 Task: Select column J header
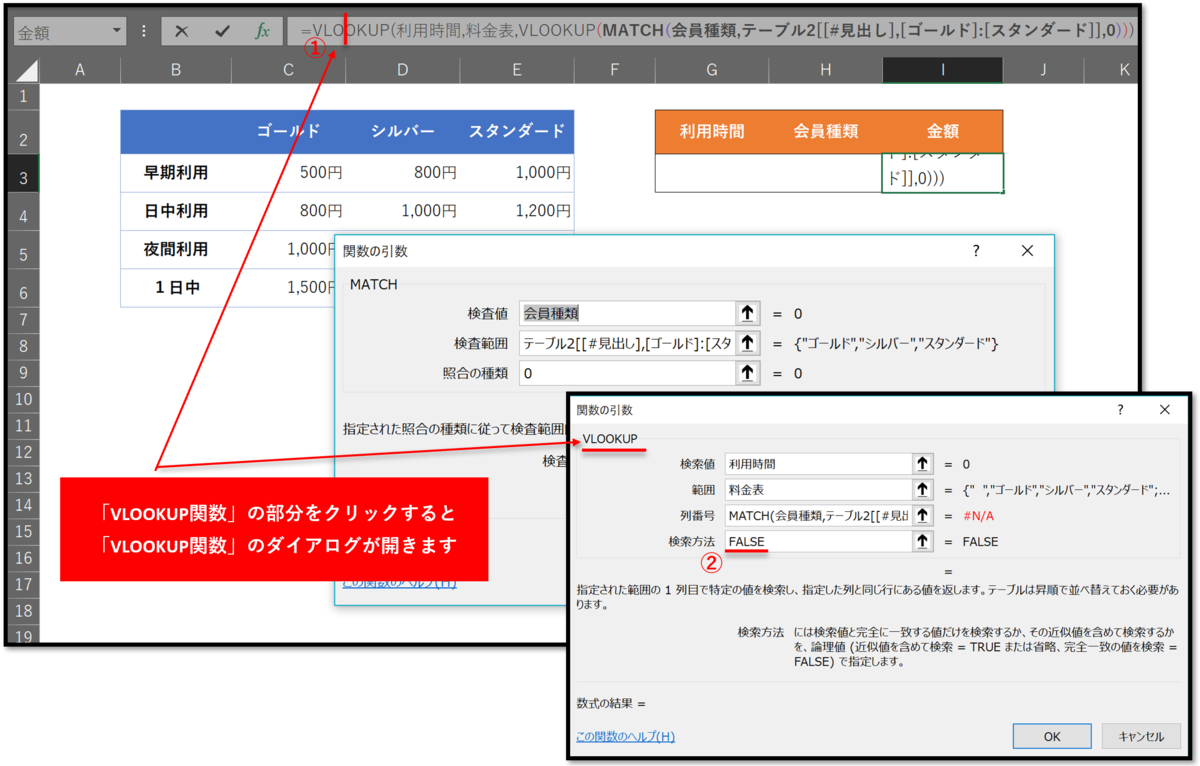point(1043,69)
